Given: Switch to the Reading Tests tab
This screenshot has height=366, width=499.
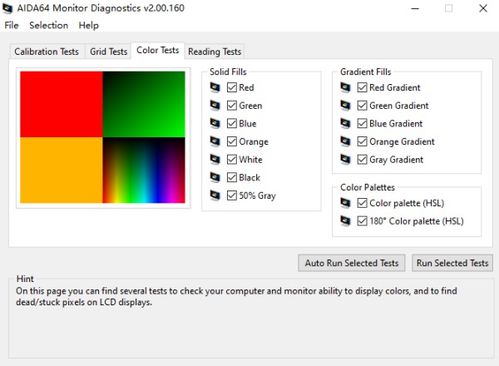Looking at the screenshot, I should pos(215,52).
